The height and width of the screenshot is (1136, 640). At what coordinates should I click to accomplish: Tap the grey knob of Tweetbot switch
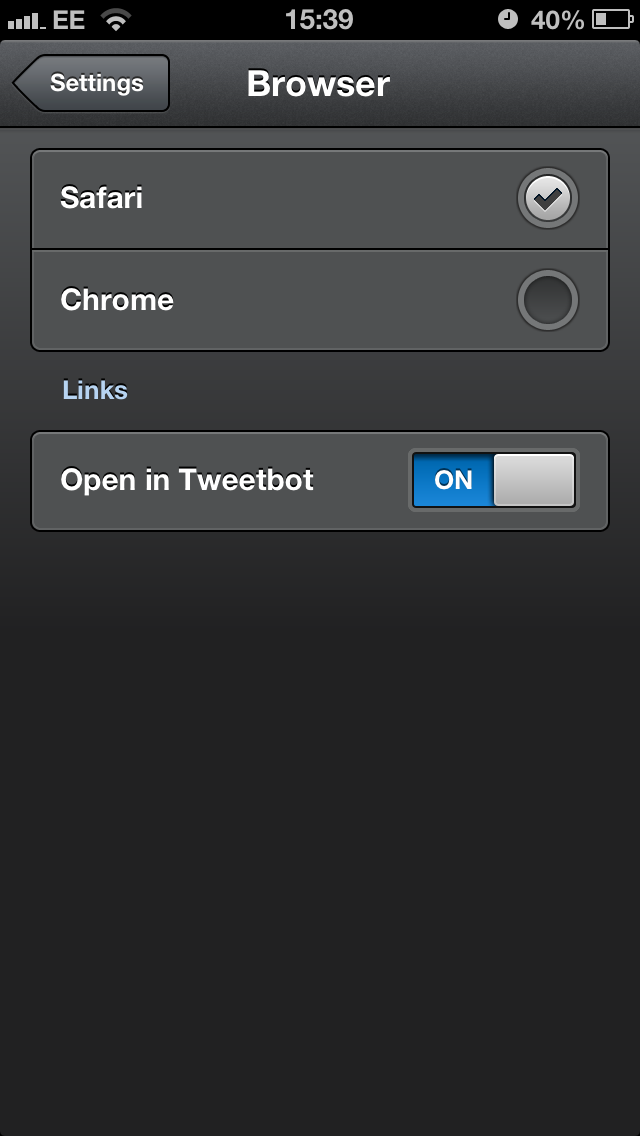pyautogui.click(x=535, y=480)
